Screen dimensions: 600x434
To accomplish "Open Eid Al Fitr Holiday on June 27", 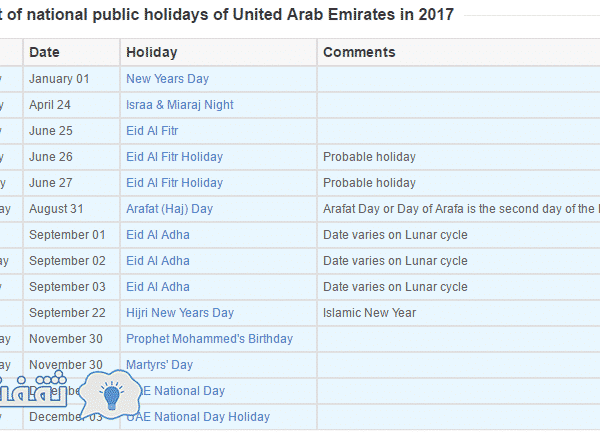I will click(x=174, y=183).
